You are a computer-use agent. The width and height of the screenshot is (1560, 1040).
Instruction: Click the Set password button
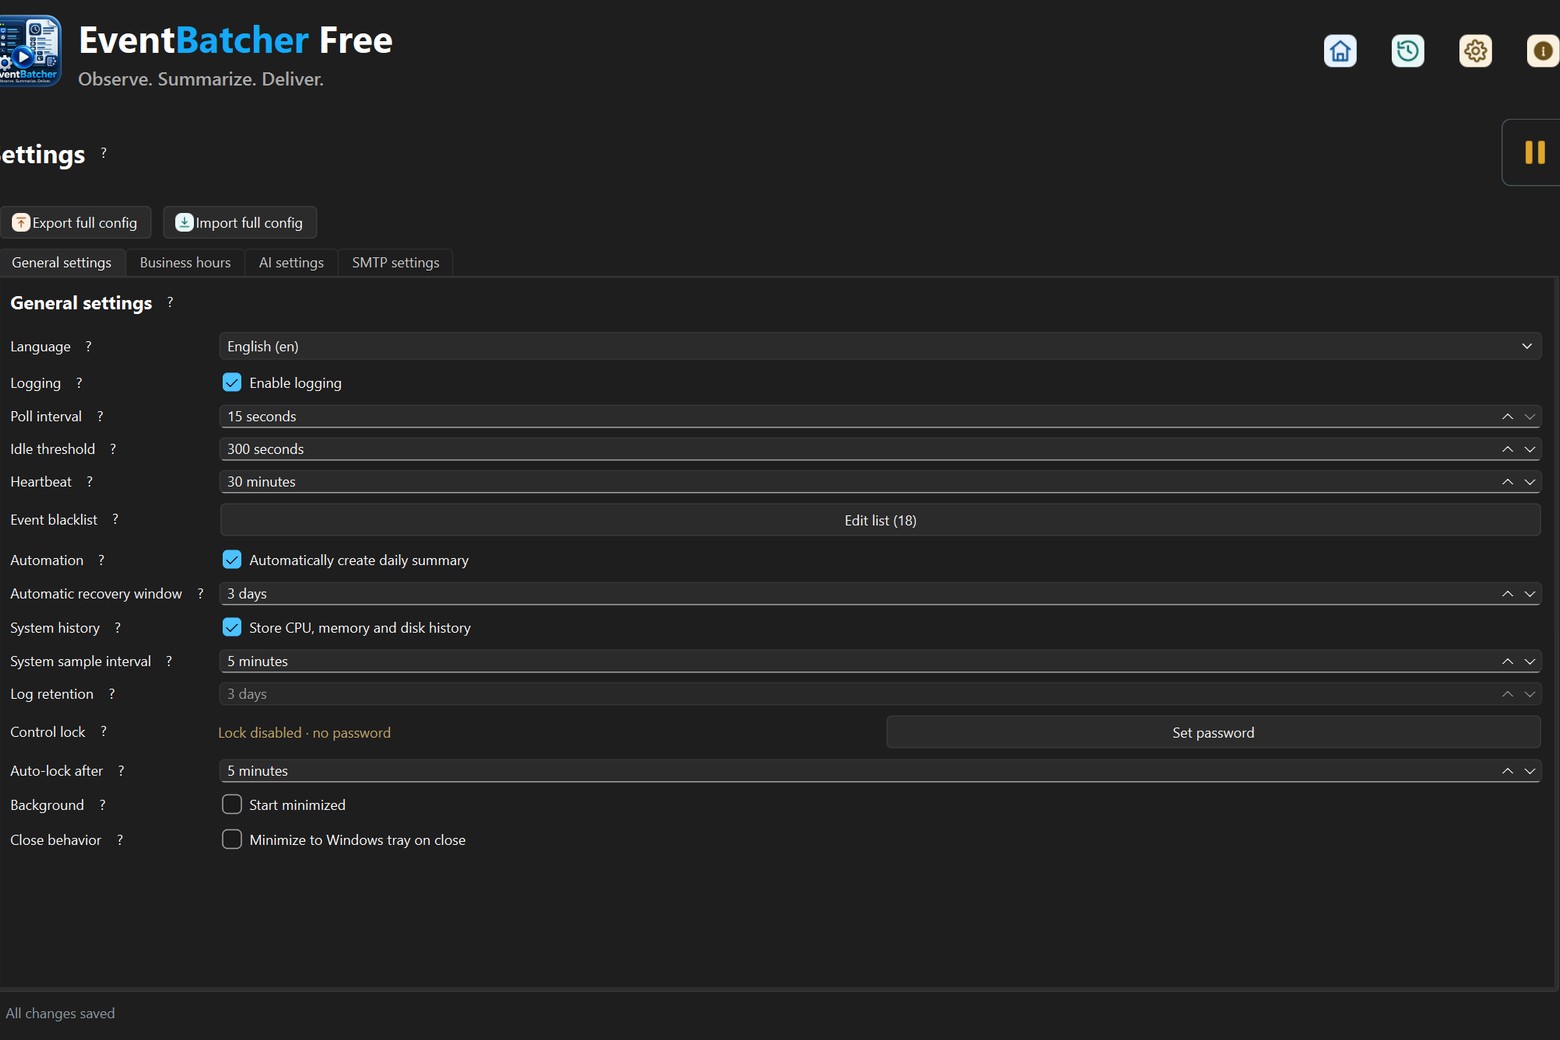pyautogui.click(x=1213, y=732)
